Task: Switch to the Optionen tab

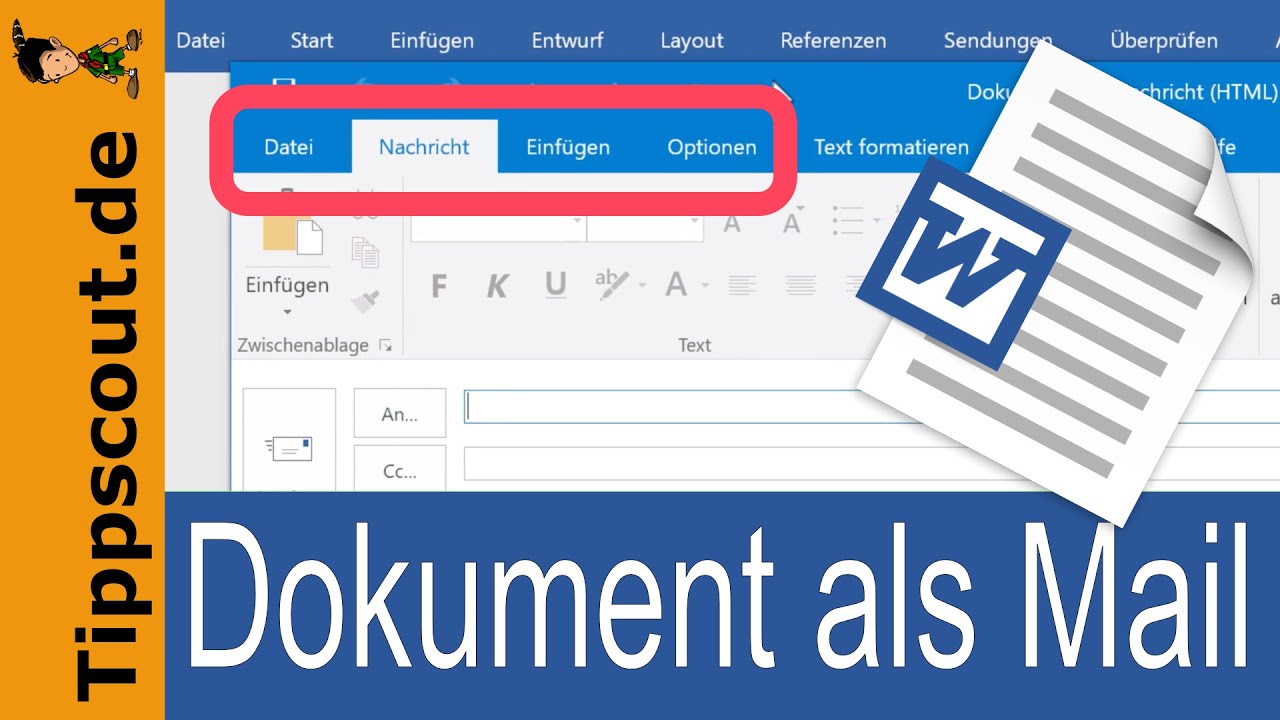Action: (x=712, y=147)
